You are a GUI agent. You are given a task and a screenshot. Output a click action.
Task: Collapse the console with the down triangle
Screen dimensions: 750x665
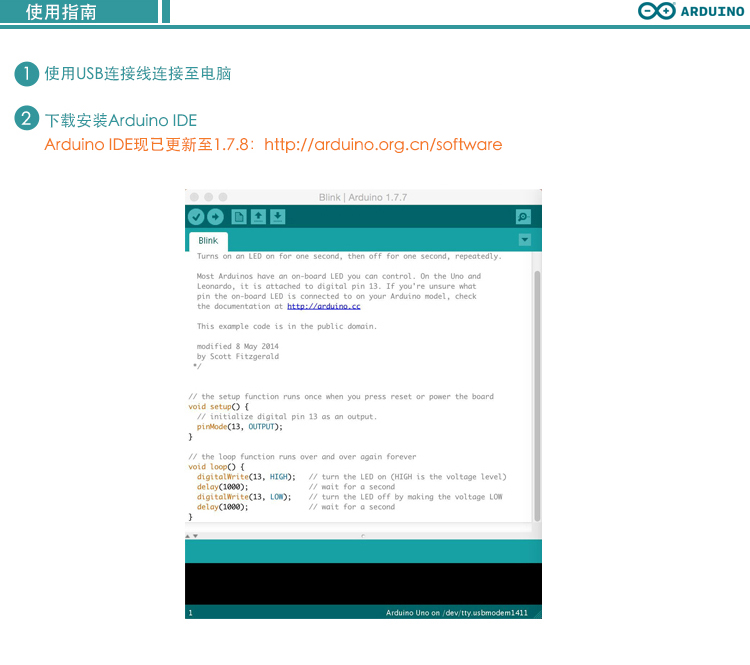click(195, 536)
